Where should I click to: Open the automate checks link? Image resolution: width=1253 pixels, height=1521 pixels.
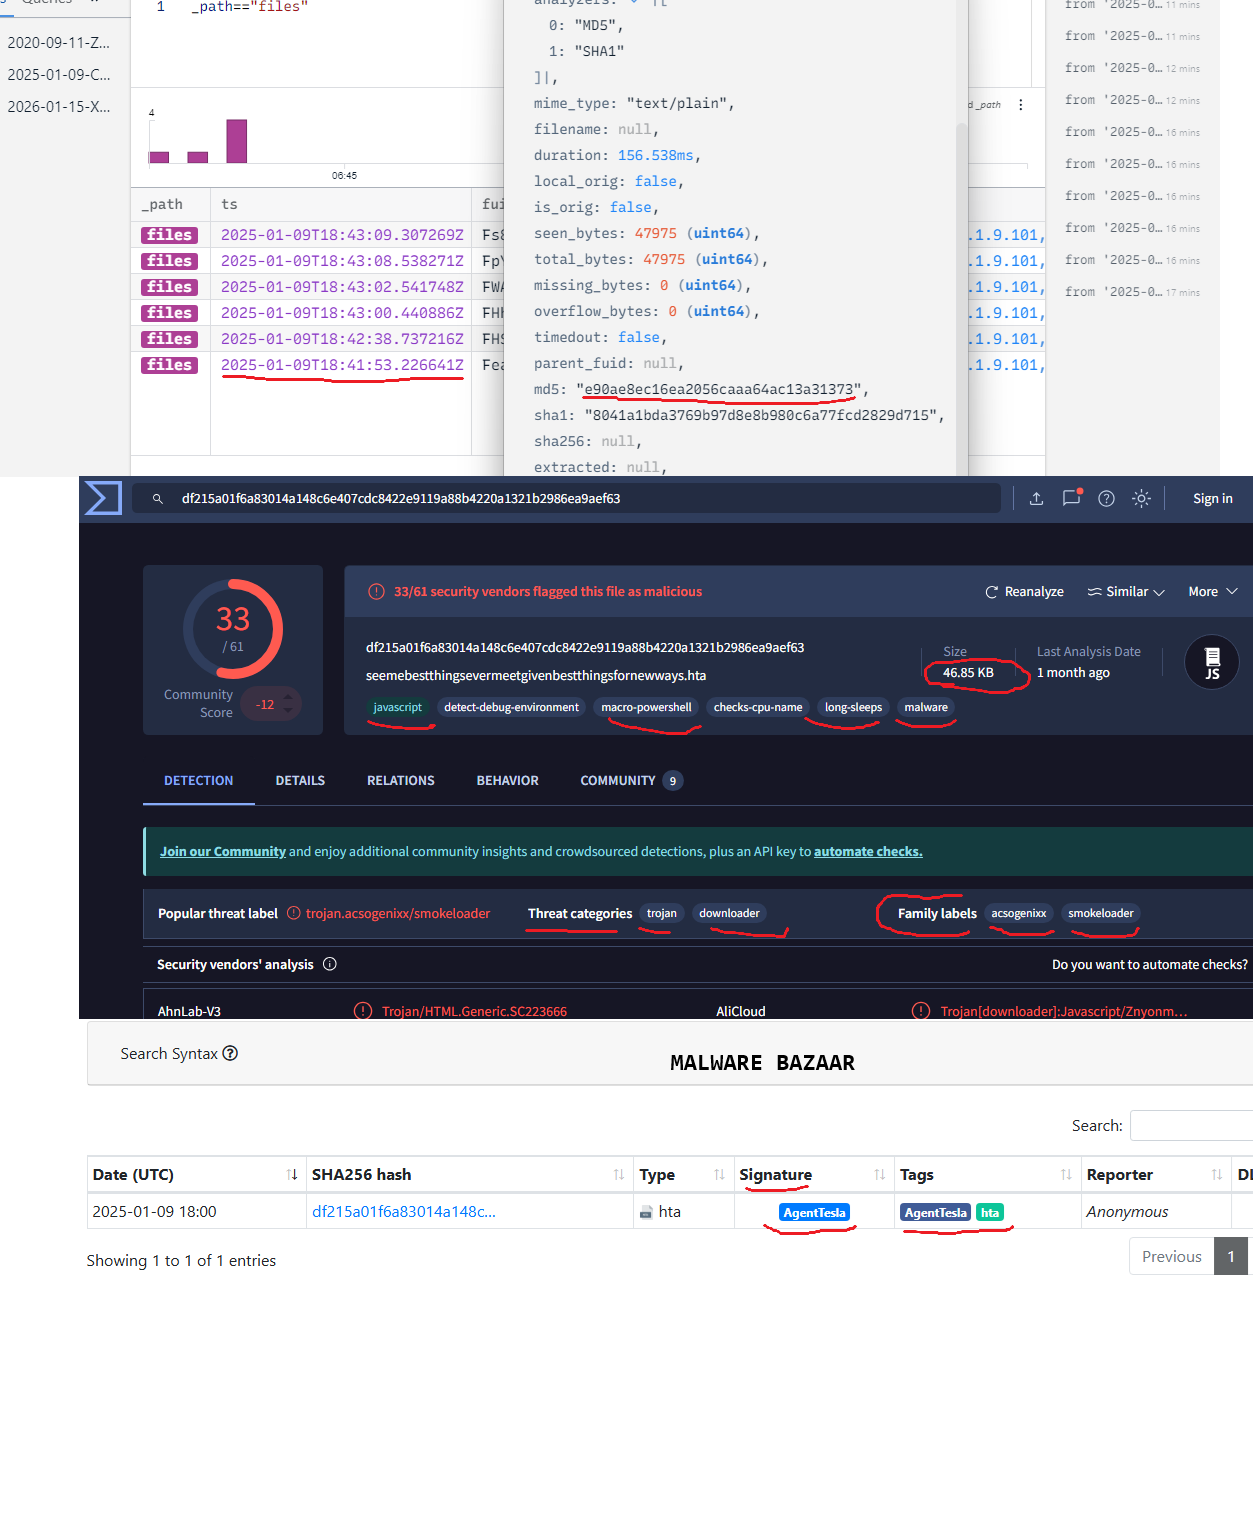tap(868, 851)
